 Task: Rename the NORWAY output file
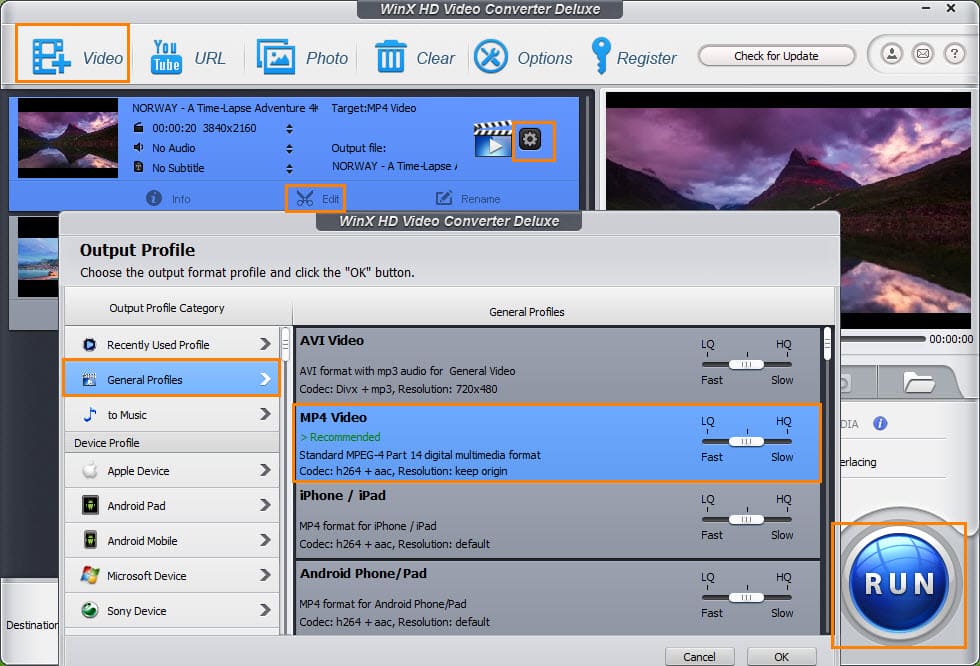(x=468, y=199)
